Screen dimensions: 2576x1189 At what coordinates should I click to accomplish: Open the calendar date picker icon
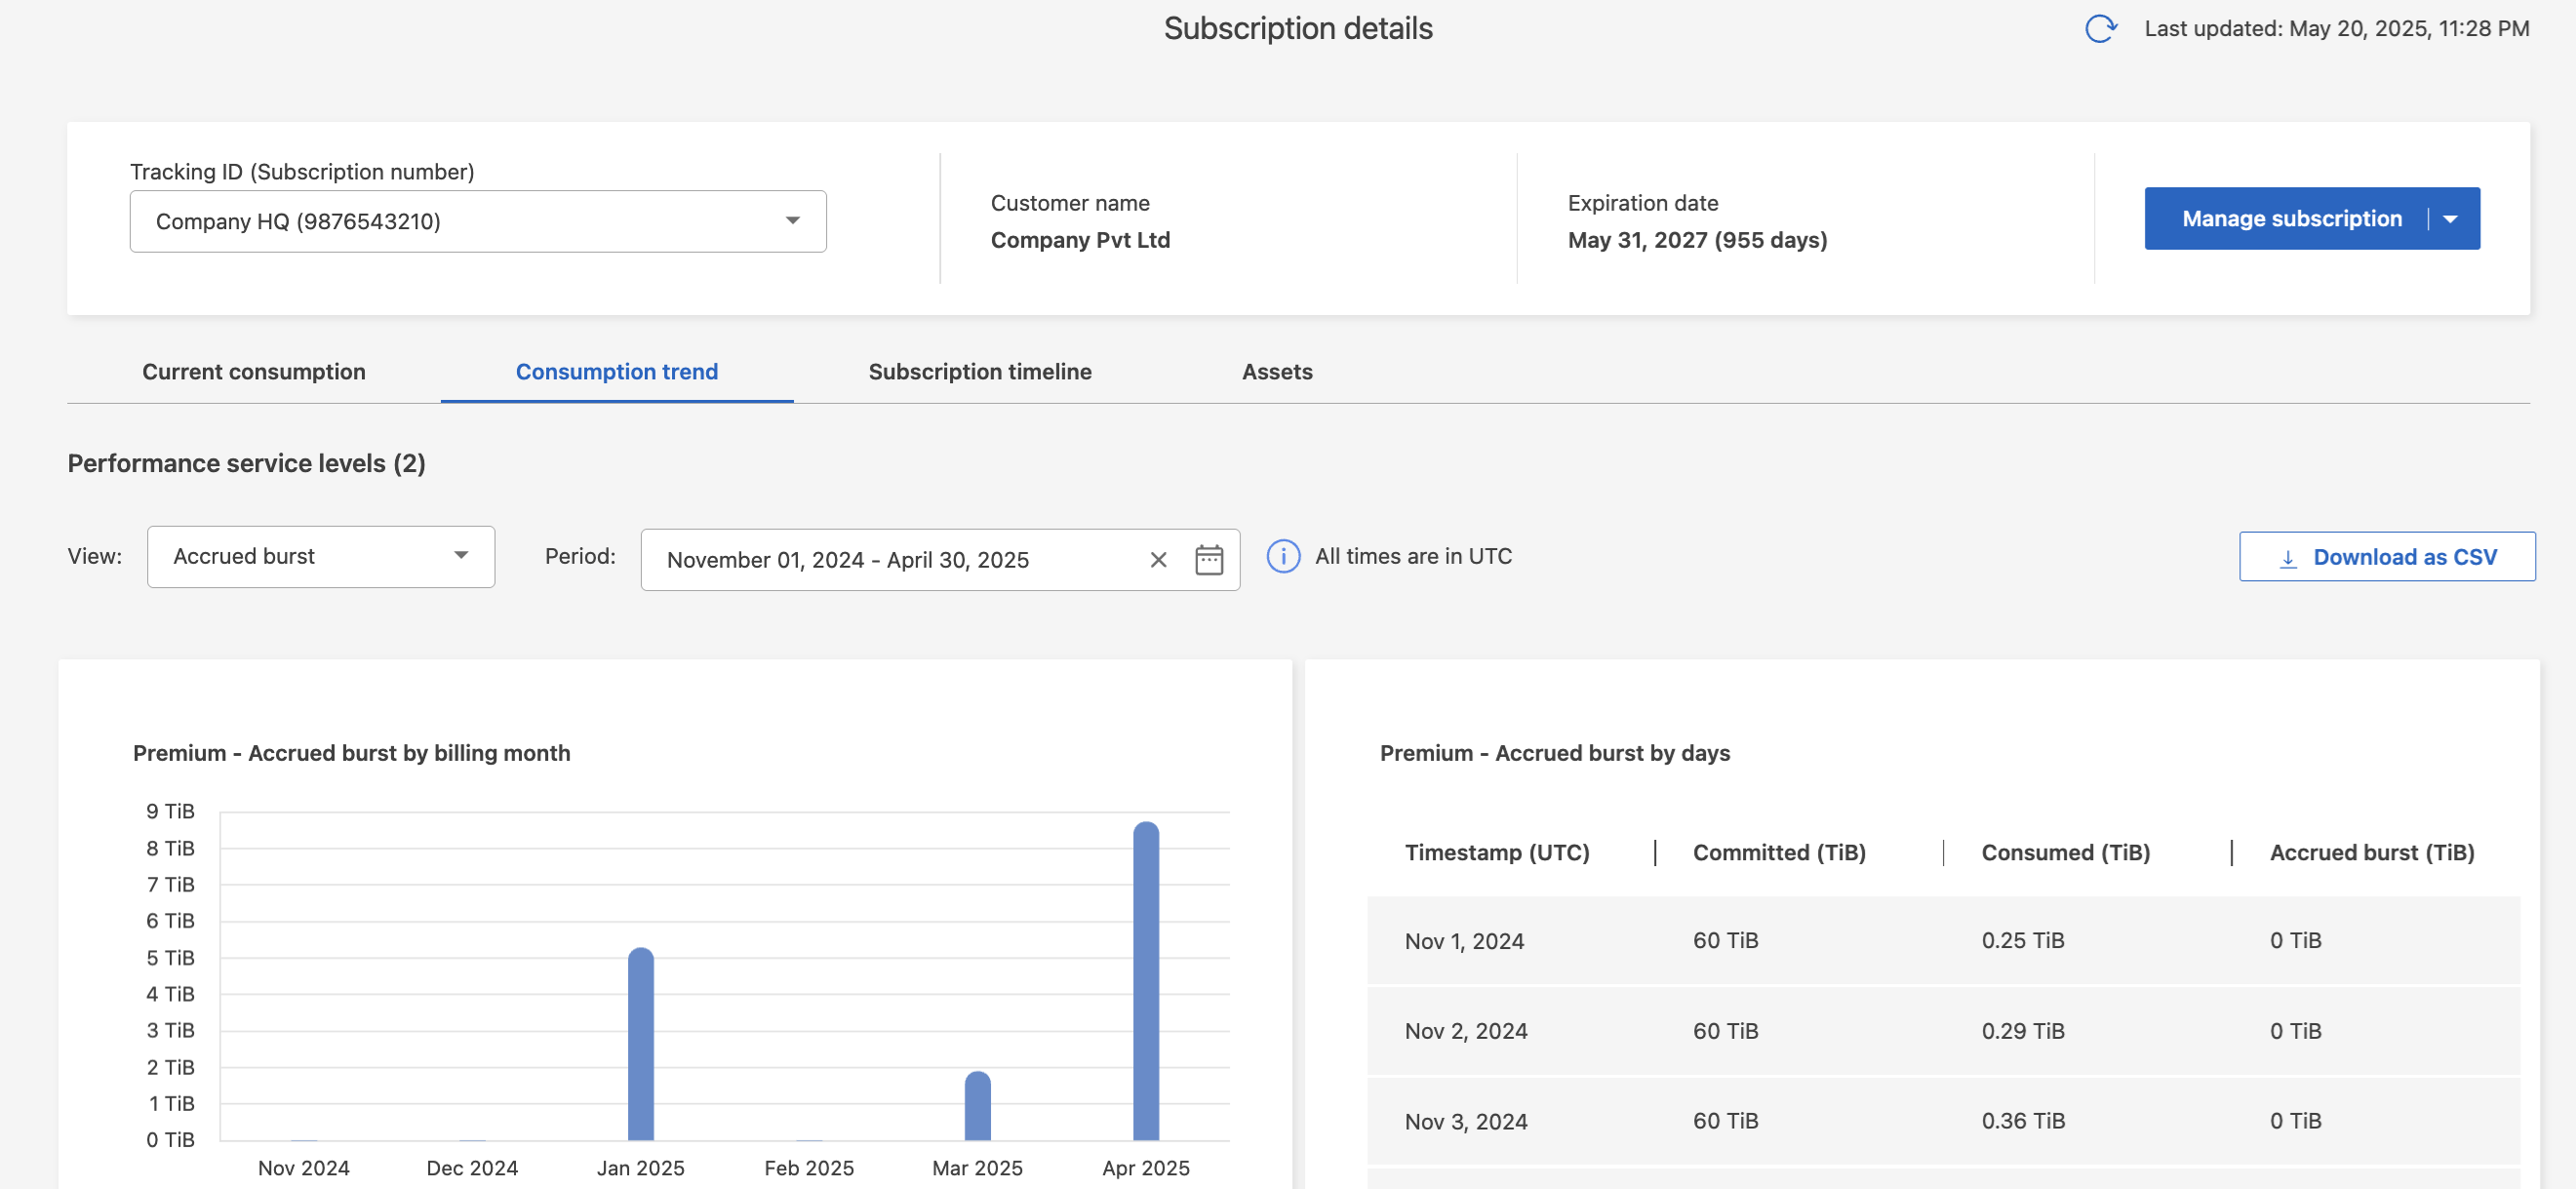coord(1209,560)
